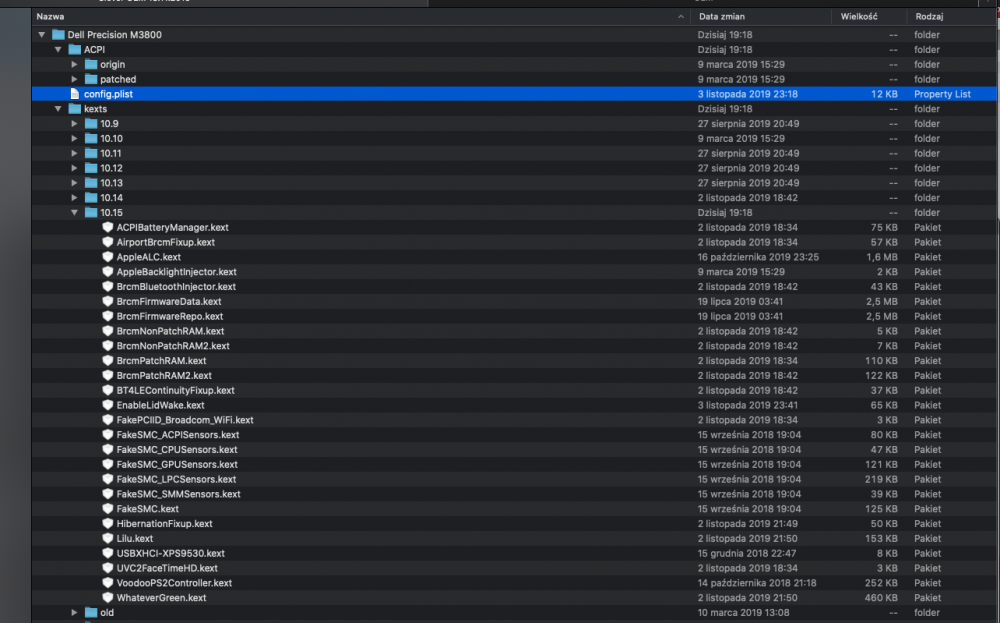Click the FakeSMC_CPUSensors.kext icon
This screenshot has height=623, width=1000.
[108, 450]
